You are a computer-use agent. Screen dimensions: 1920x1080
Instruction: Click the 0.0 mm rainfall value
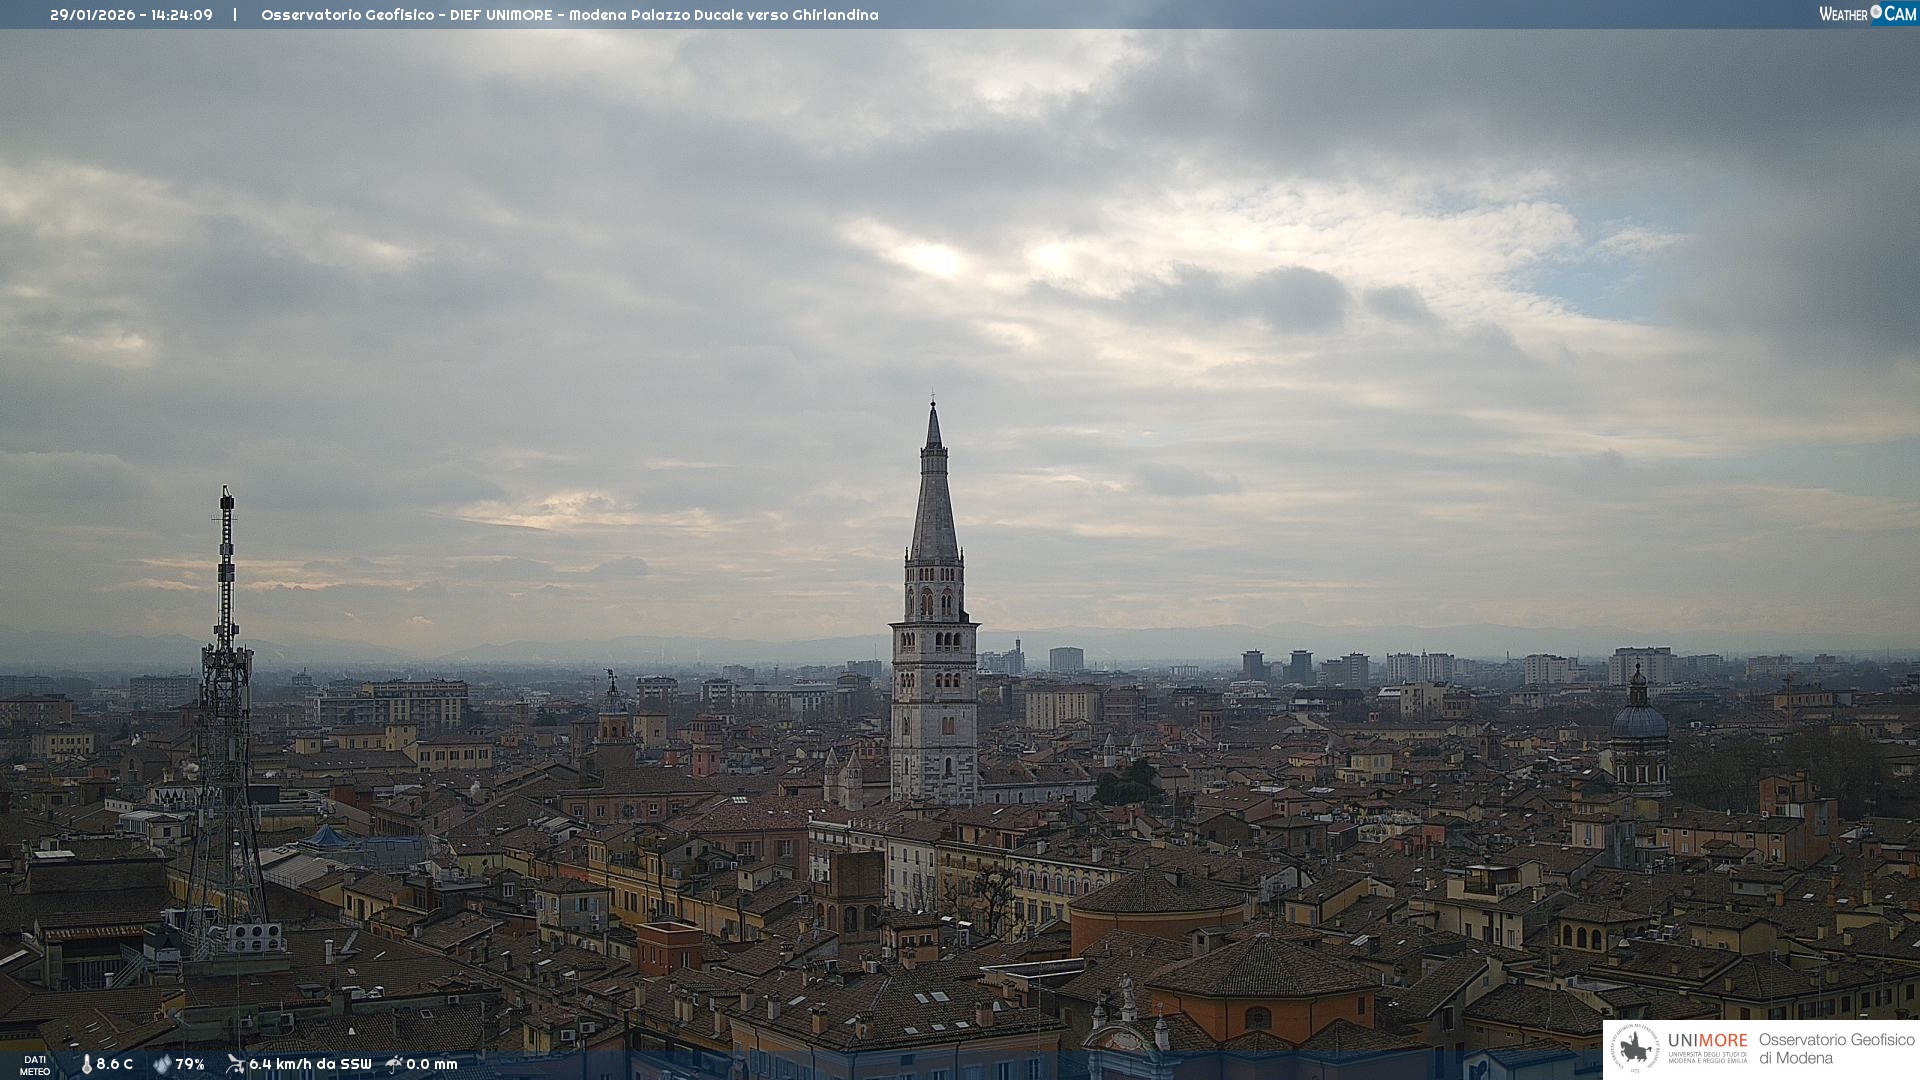[x=431, y=1064]
